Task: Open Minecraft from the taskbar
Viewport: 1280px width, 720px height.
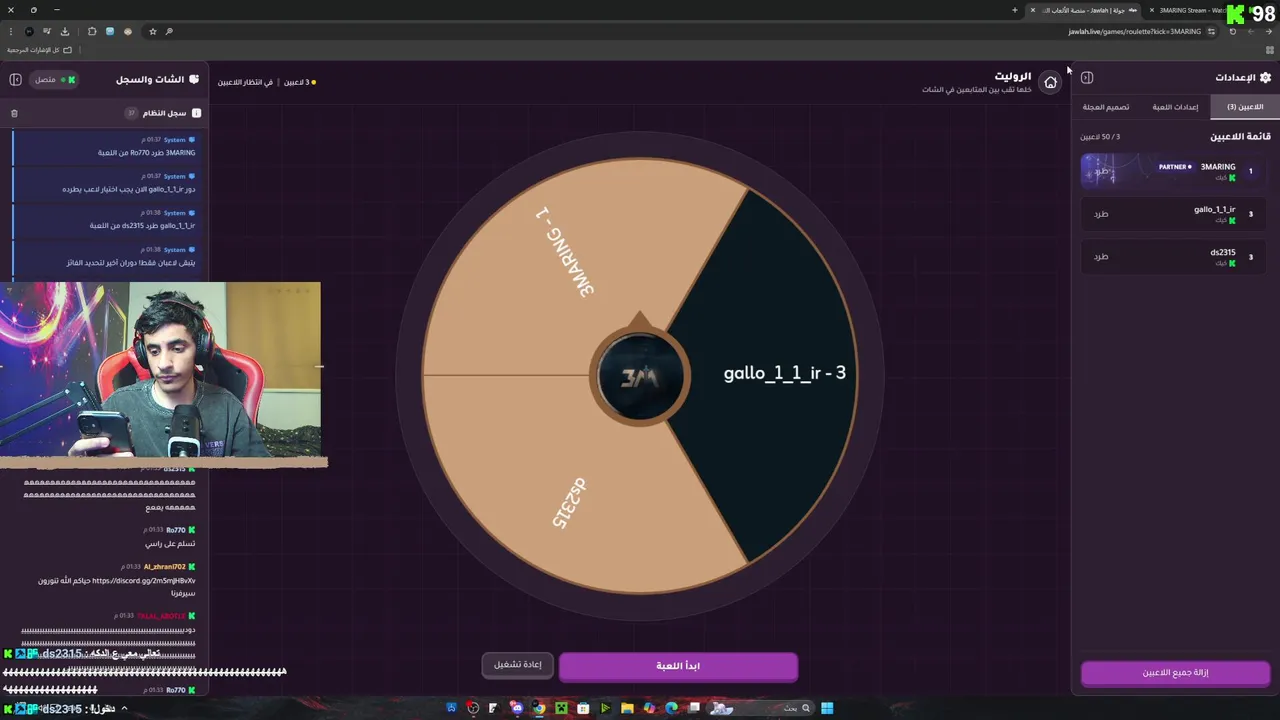Action: pyautogui.click(x=561, y=708)
